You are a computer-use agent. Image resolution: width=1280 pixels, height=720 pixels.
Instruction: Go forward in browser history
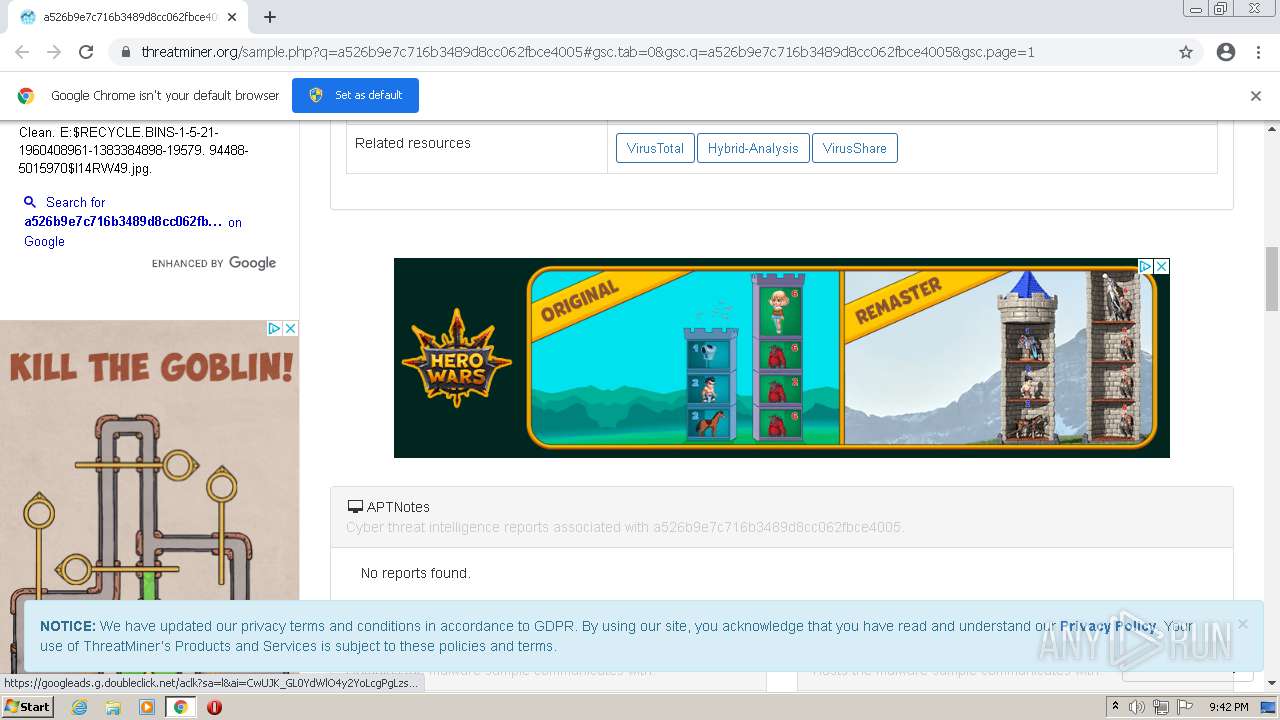[x=54, y=52]
